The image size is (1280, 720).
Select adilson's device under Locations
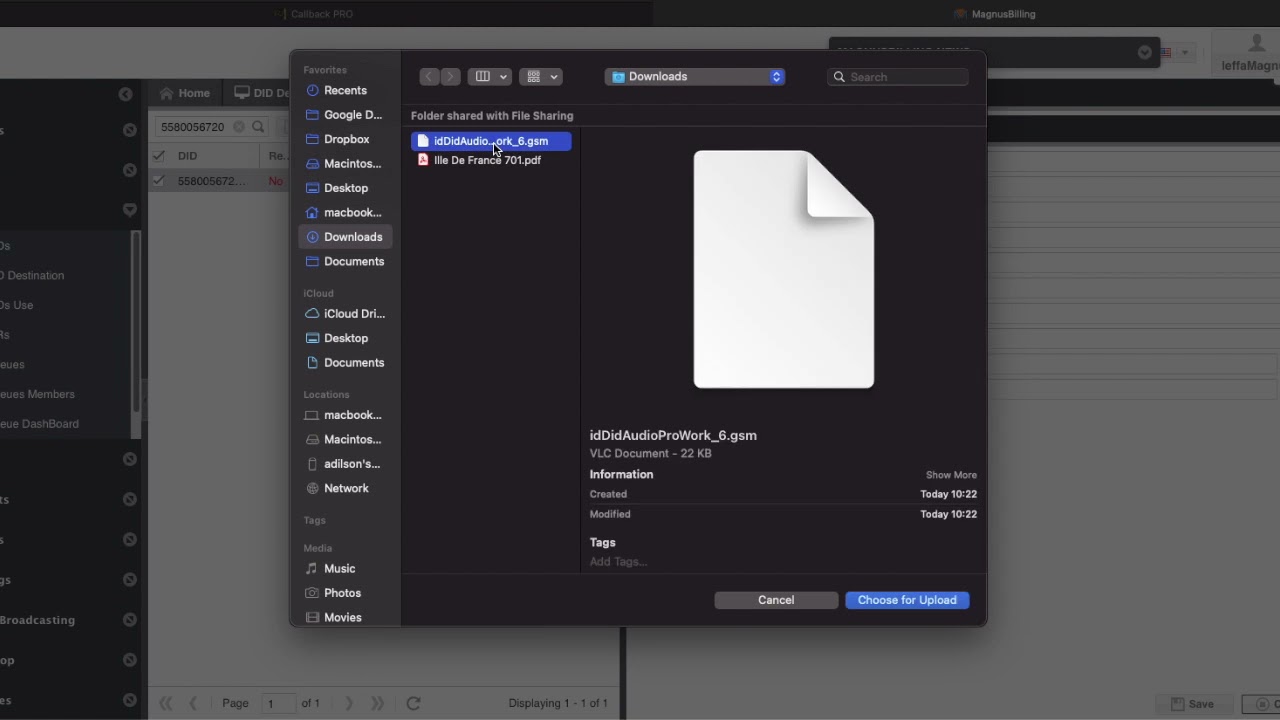pos(345,464)
